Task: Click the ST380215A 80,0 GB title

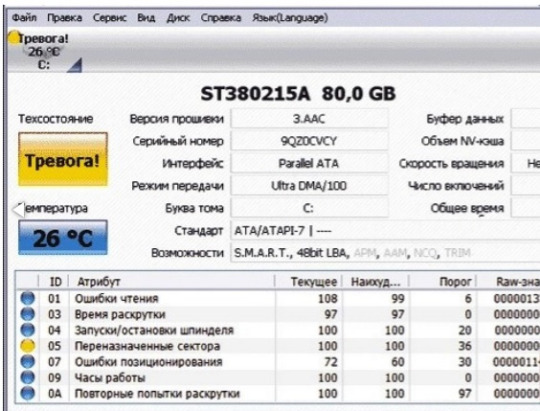Action: [x=298, y=93]
